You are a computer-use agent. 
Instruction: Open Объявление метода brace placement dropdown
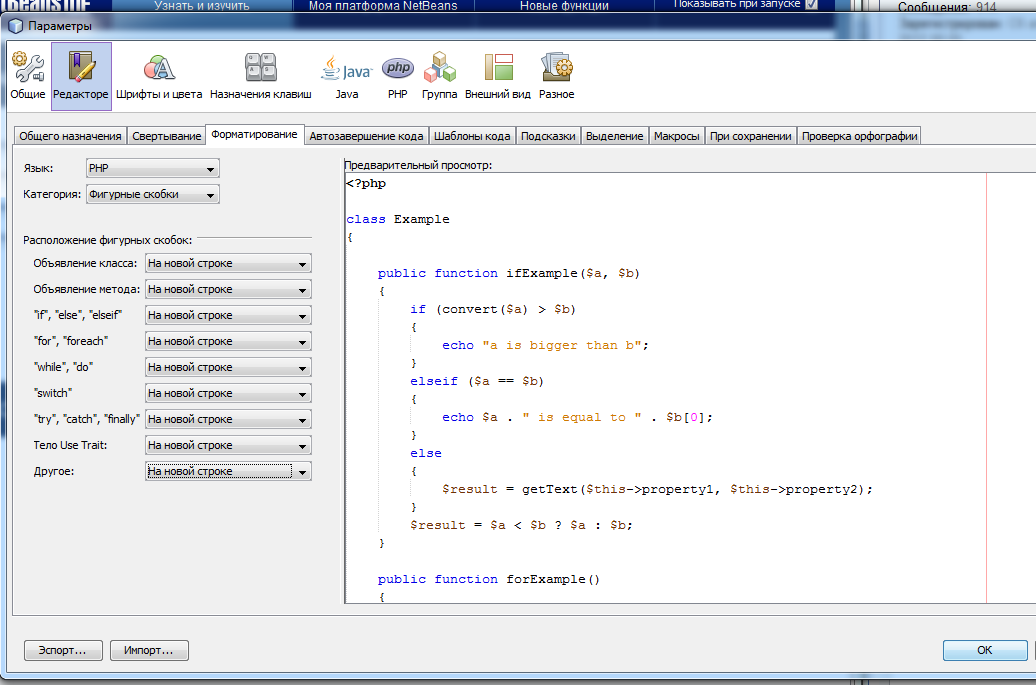228,289
